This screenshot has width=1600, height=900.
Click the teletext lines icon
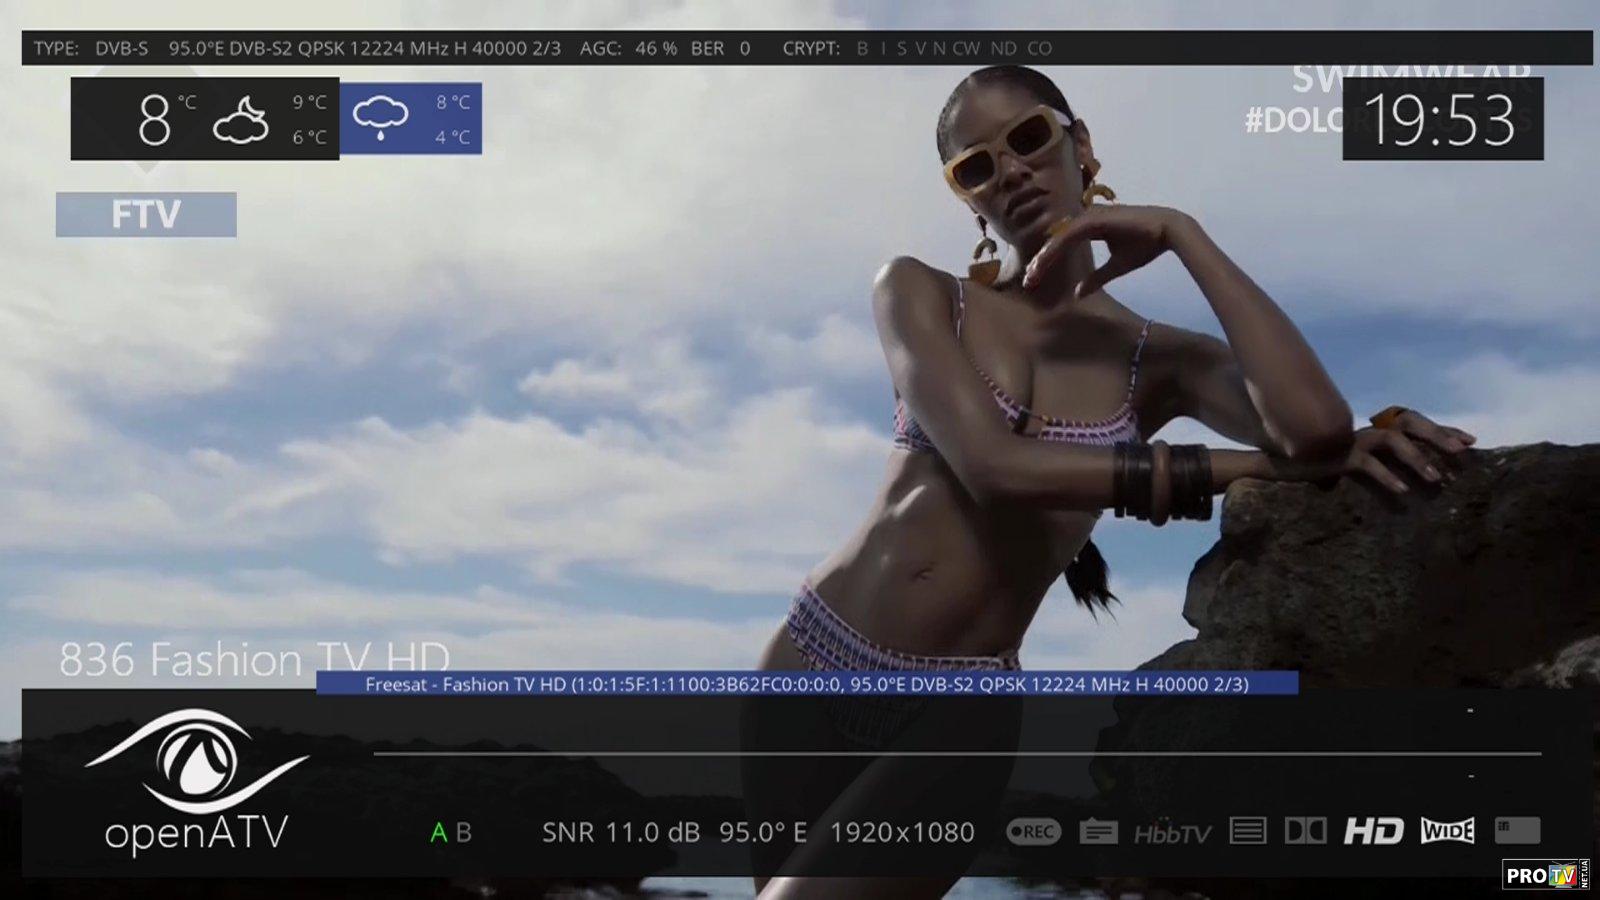click(1247, 831)
